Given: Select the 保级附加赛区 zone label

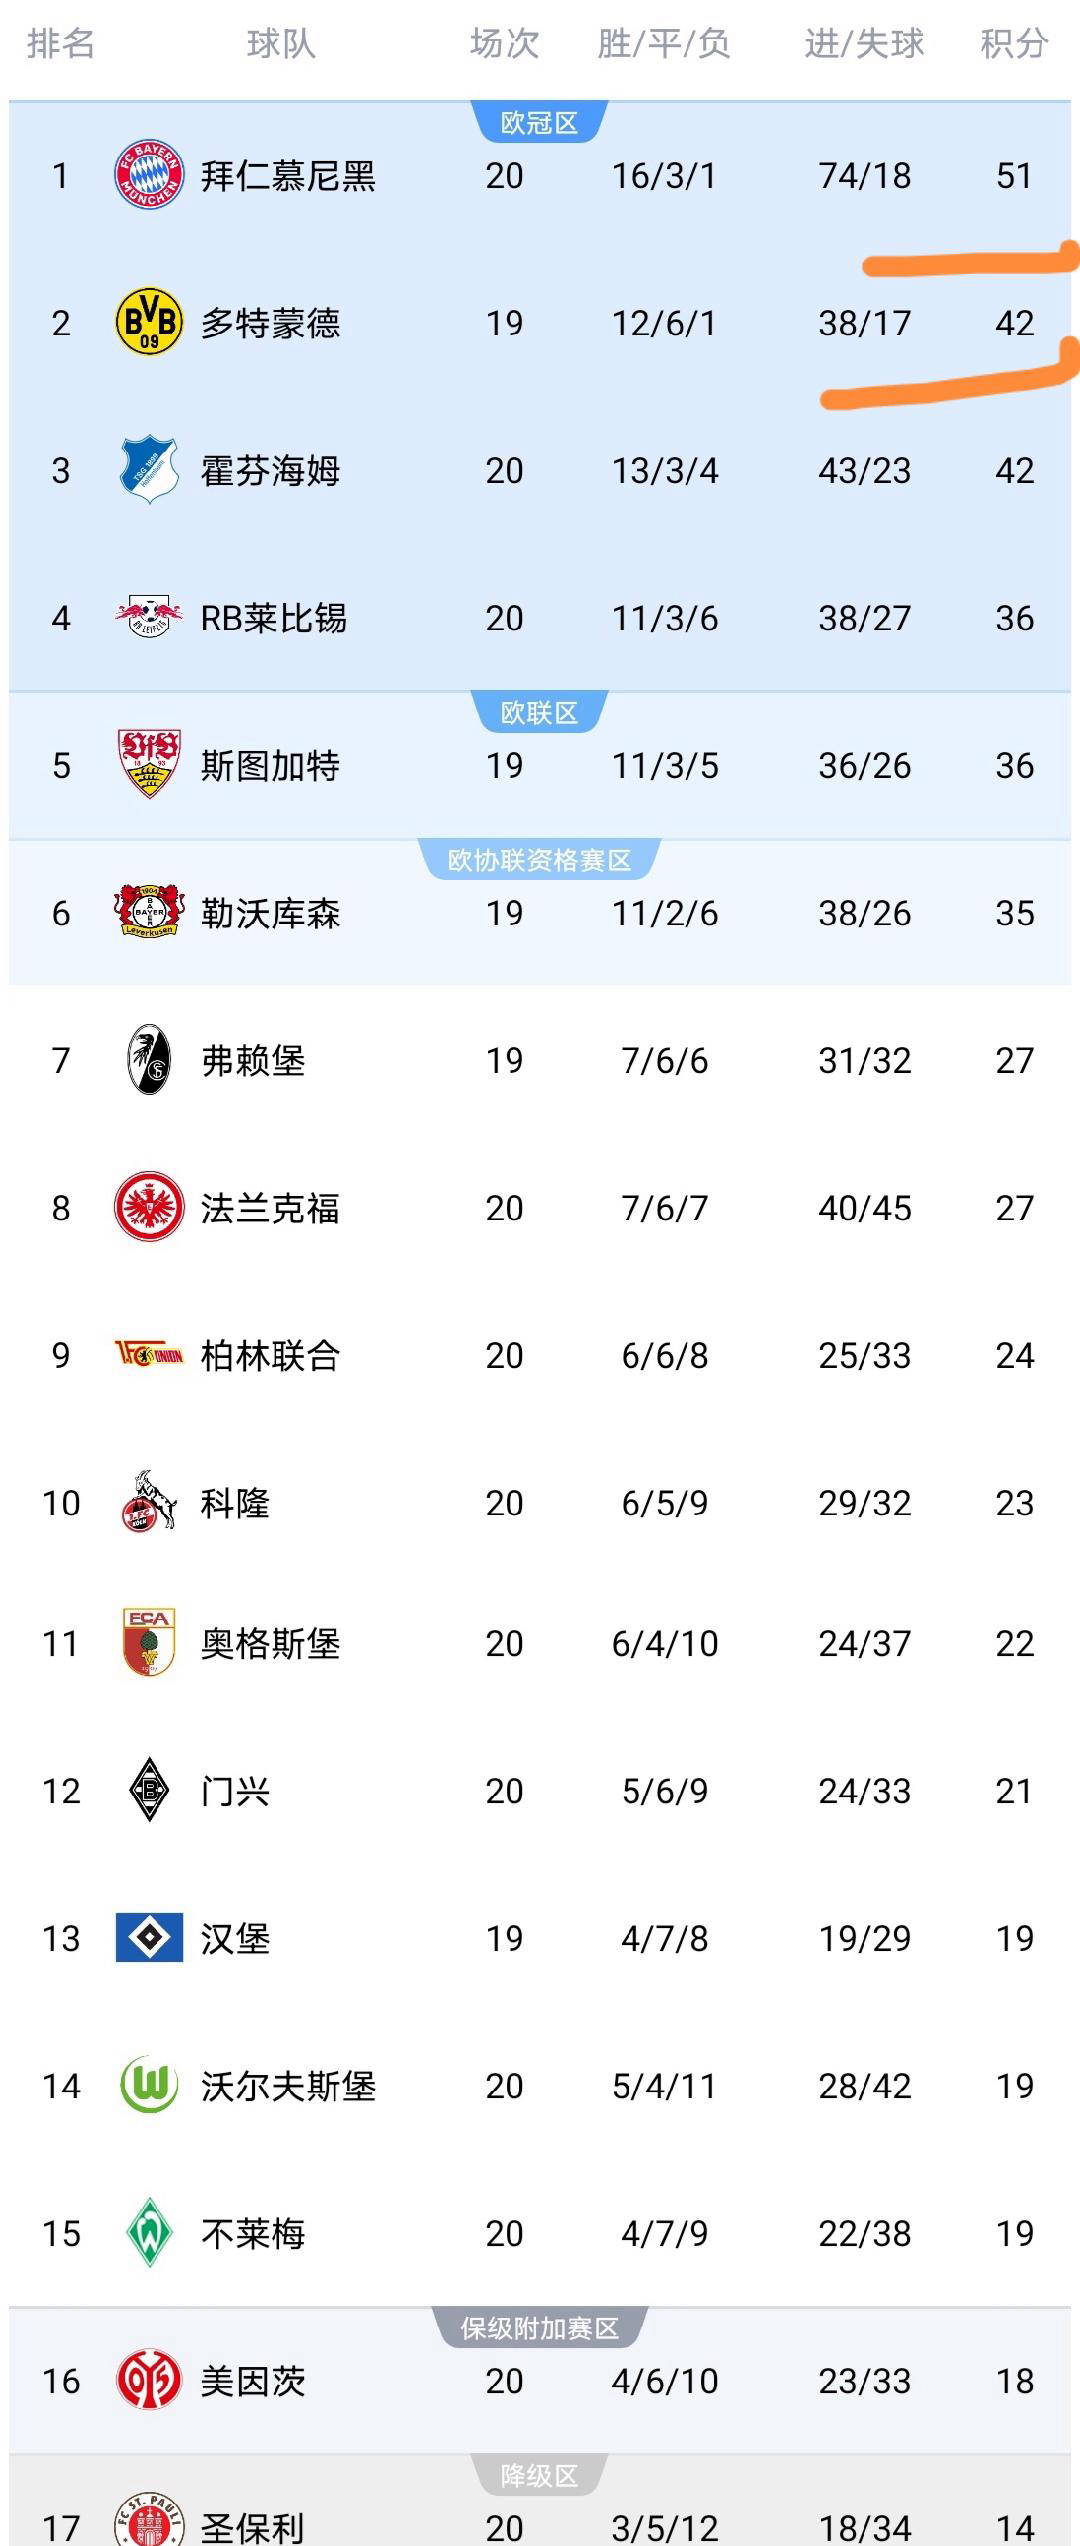Looking at the screenshot, I should [539, 2328].
